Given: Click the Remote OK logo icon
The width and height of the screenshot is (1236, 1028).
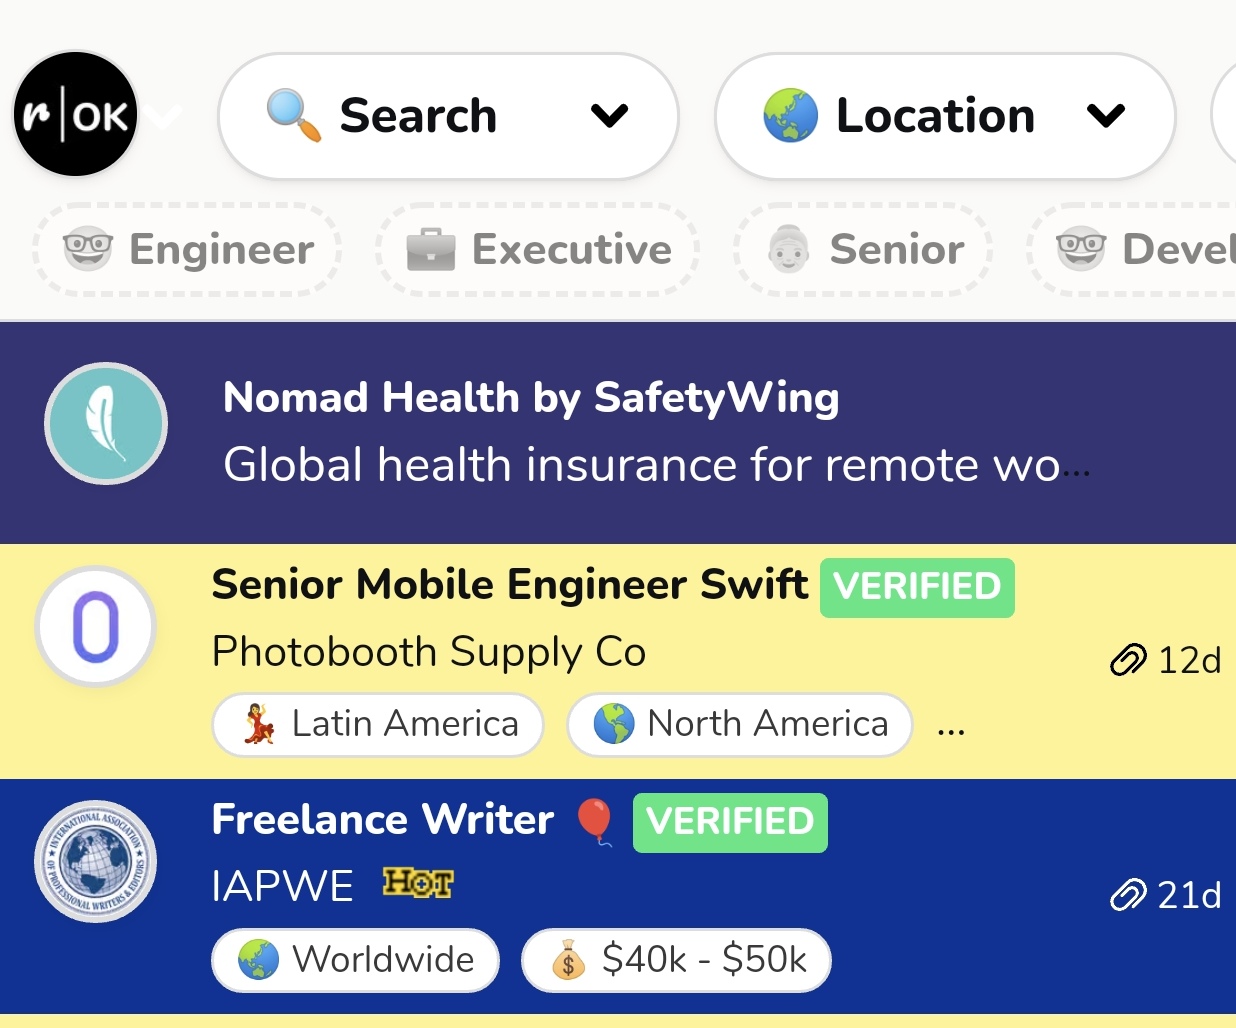Looking at the screenshot, I should [x=75, y=115].
